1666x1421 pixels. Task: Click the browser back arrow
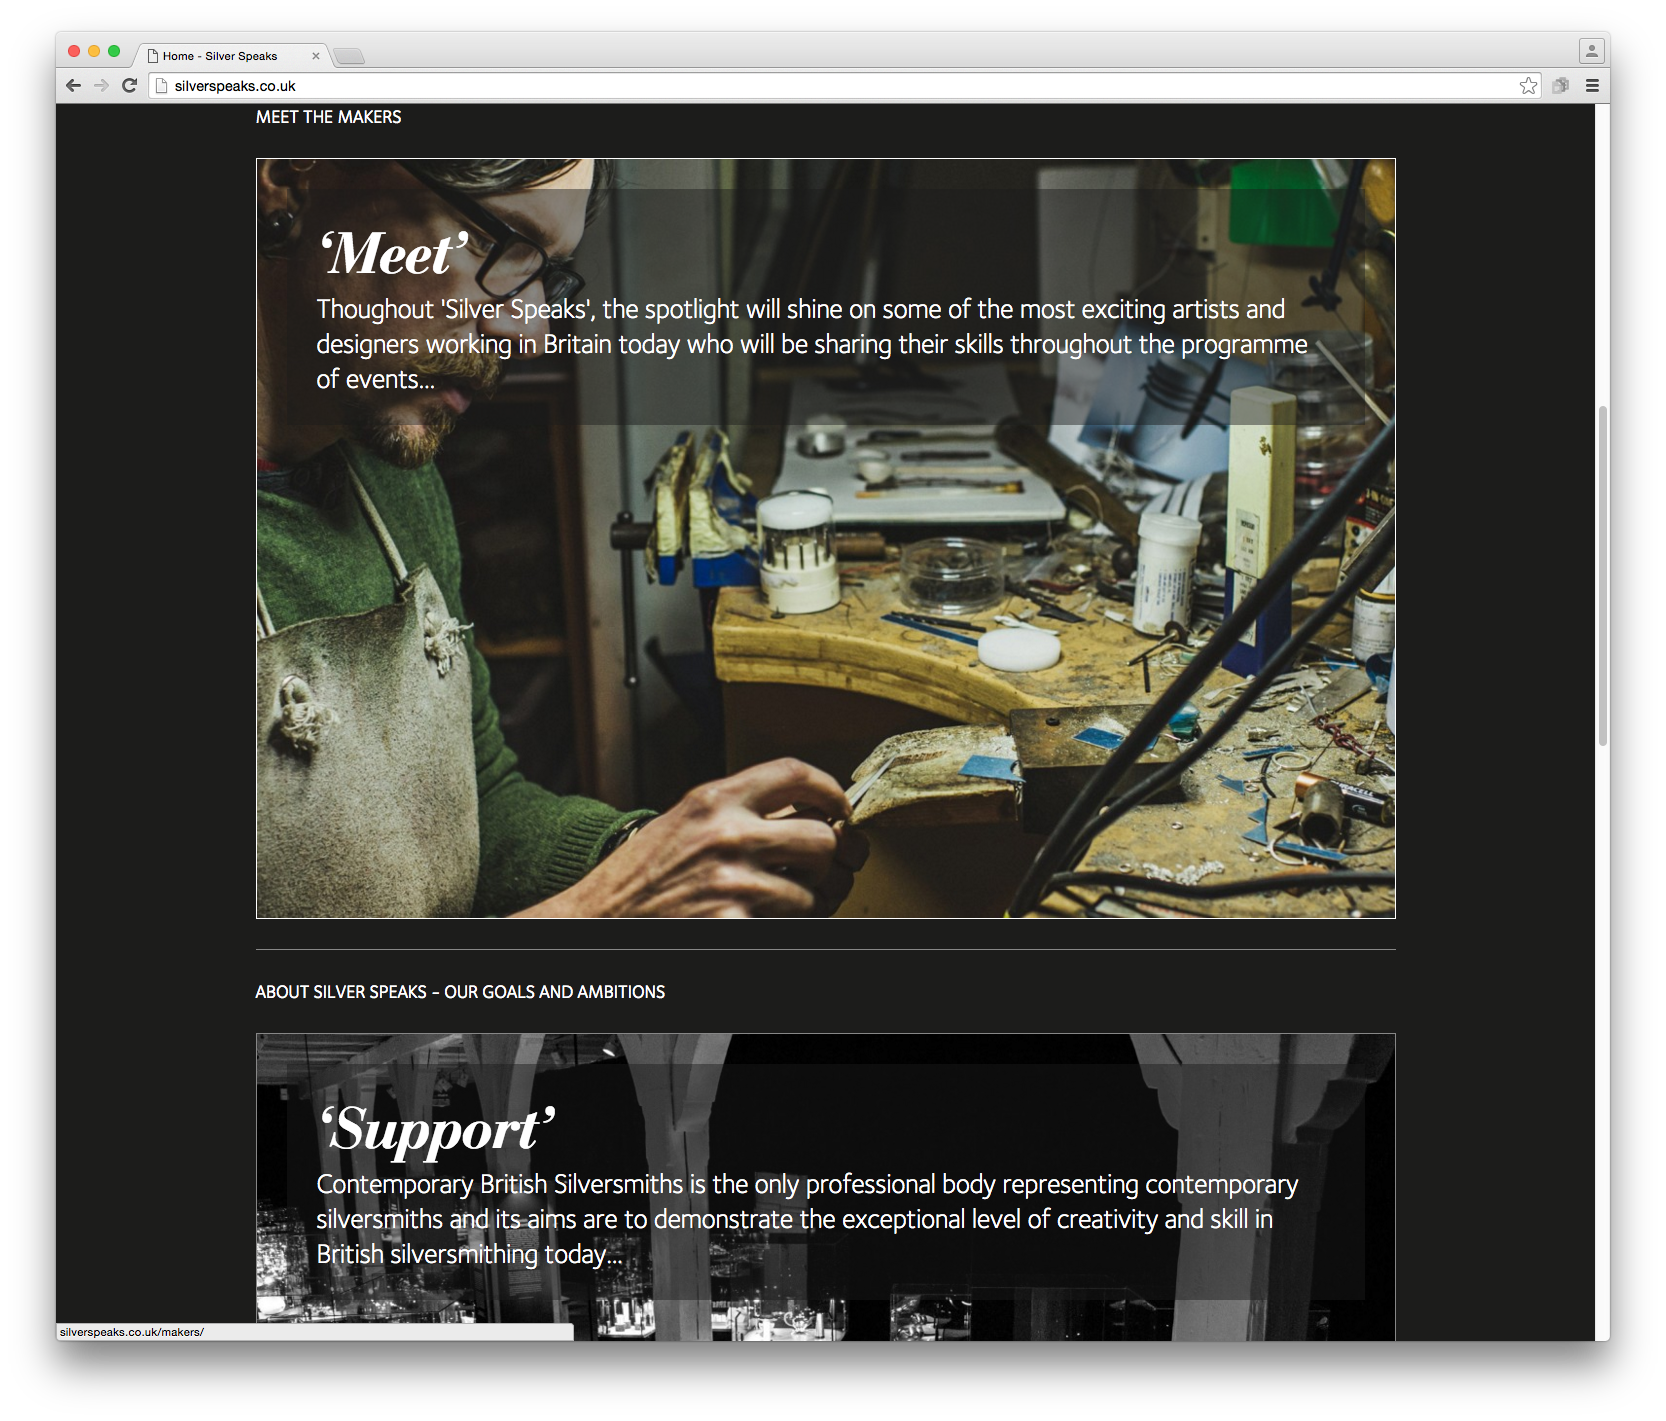[x=73, y=86]
